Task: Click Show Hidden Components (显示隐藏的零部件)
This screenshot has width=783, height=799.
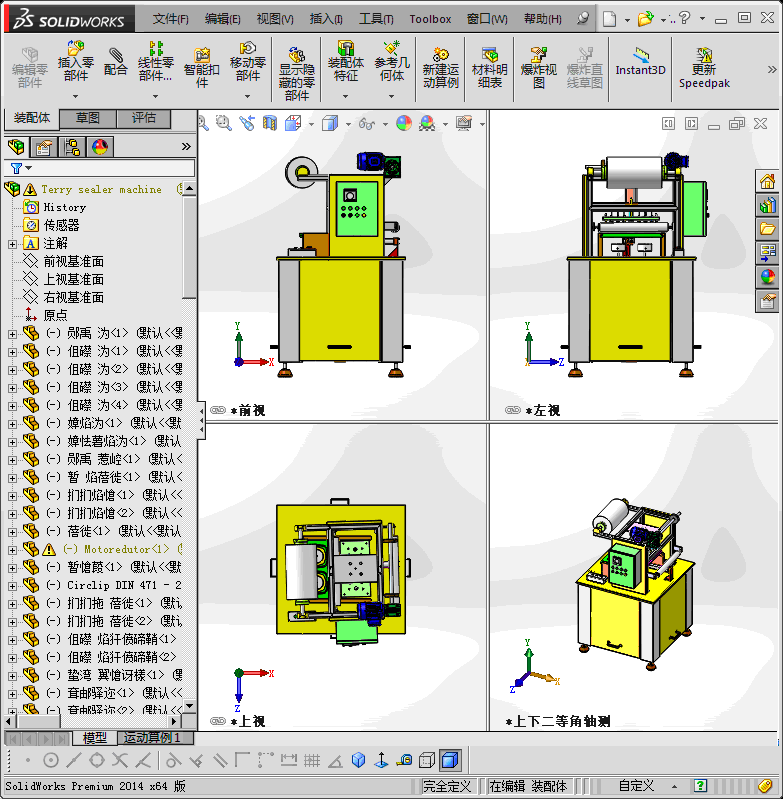Action: pyautogui.click(x=296, y=72)
